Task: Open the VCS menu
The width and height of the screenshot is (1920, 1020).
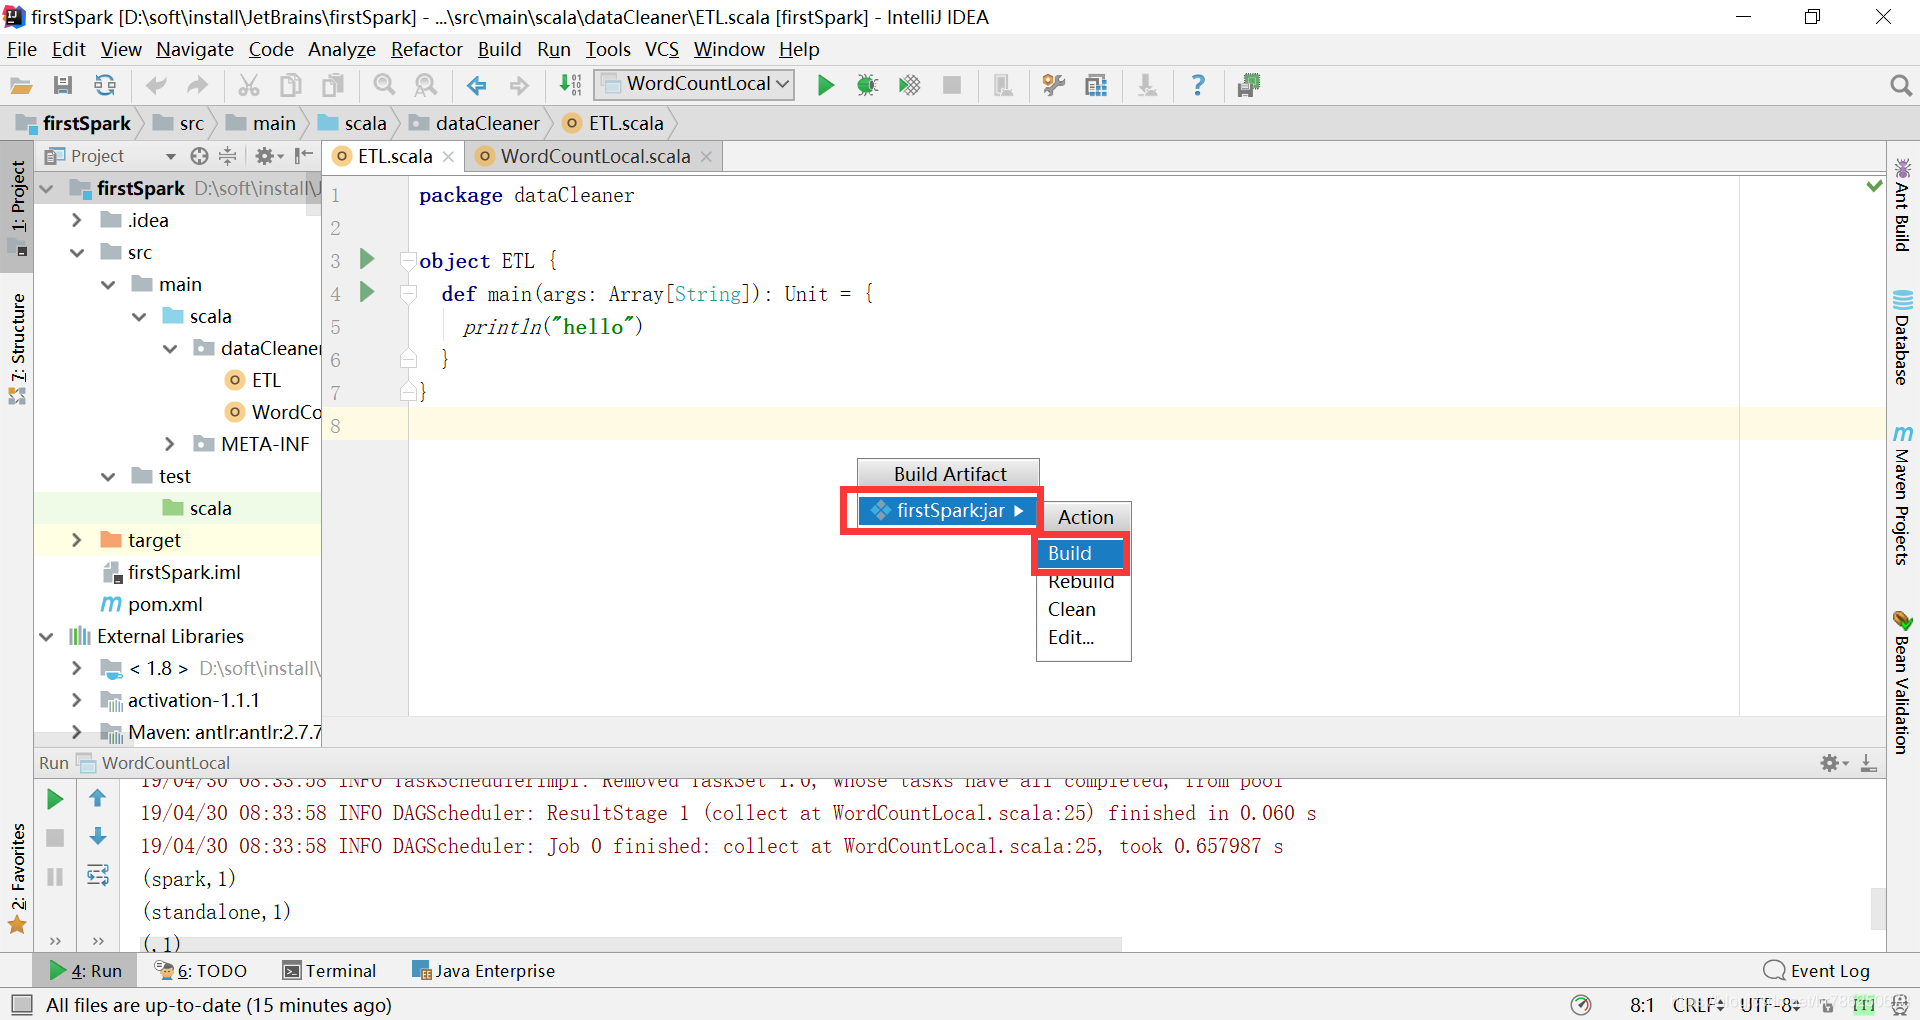Action: (x=661, y=49)
